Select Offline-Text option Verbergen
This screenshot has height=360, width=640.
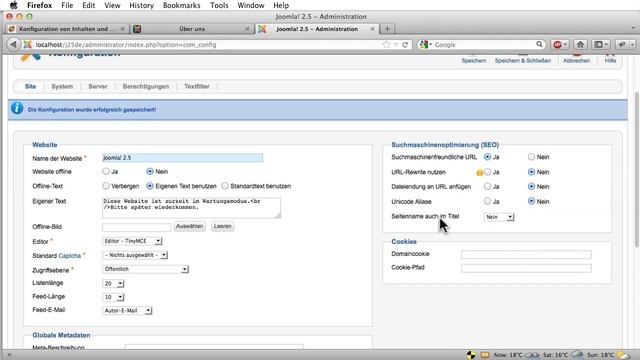pyautogui.click(x=106, y=186)
